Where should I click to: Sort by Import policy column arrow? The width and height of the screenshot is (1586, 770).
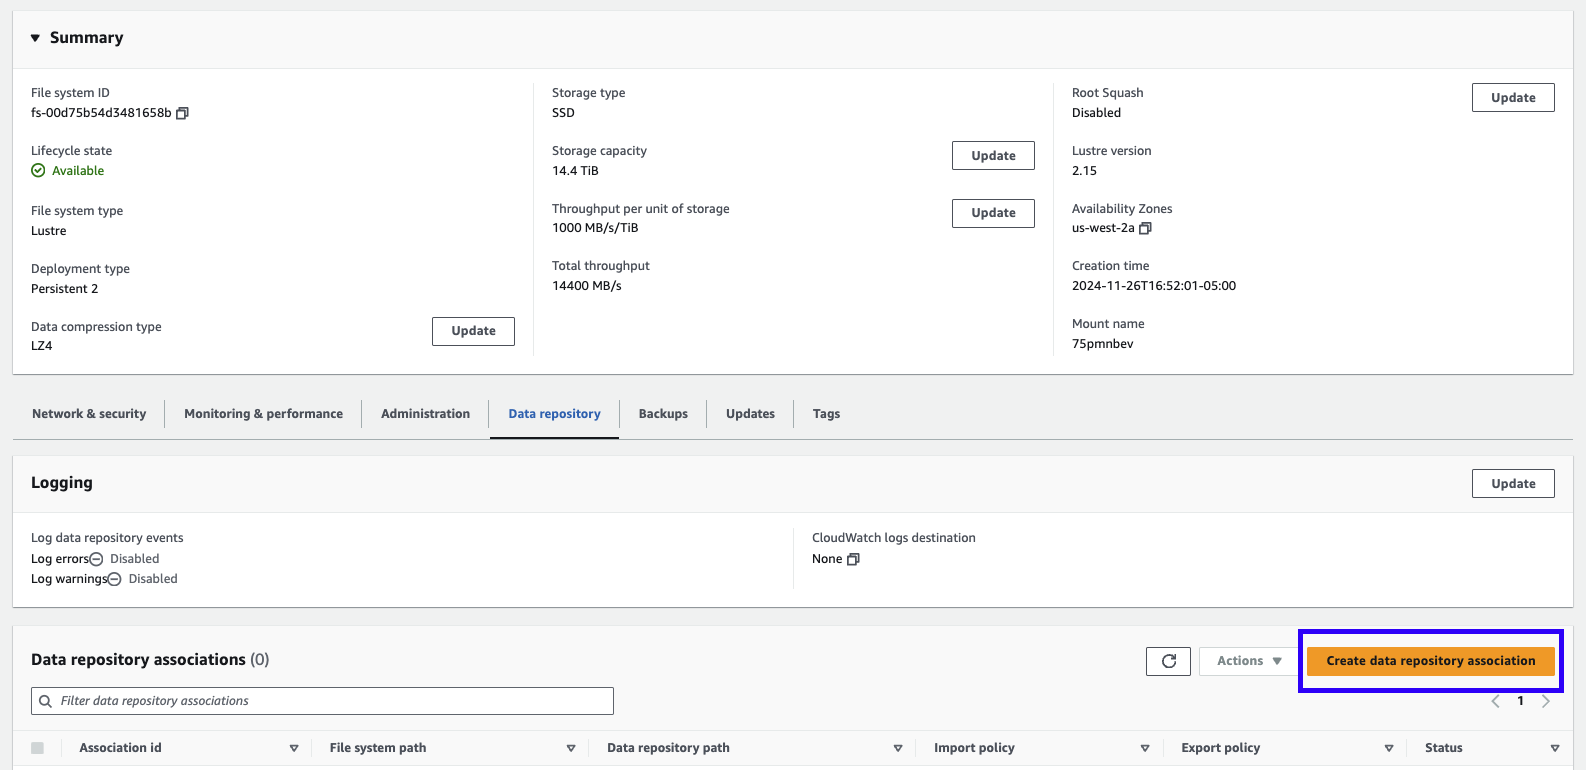(x=1145, y=748)
